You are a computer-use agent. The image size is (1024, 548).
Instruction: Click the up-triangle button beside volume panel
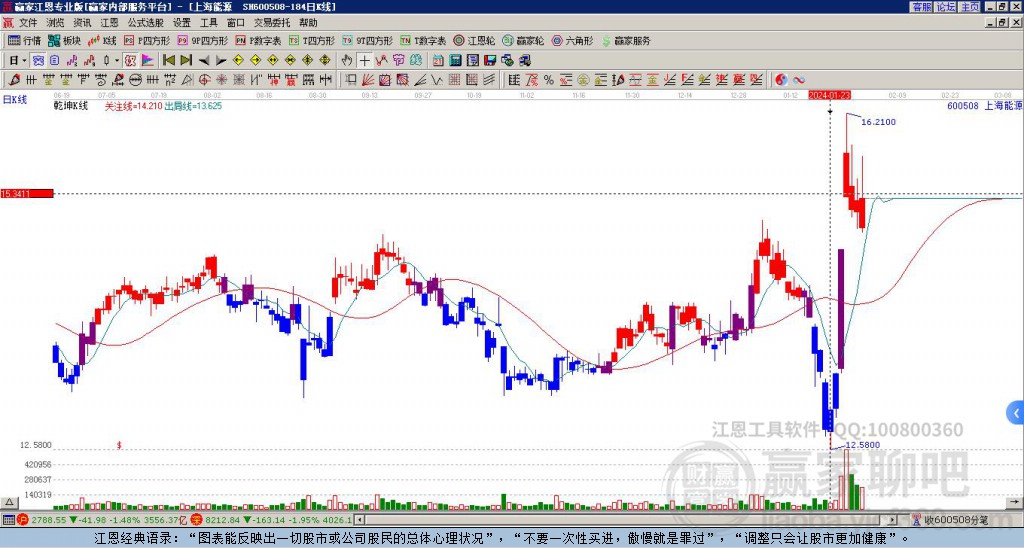click(8, 502)
